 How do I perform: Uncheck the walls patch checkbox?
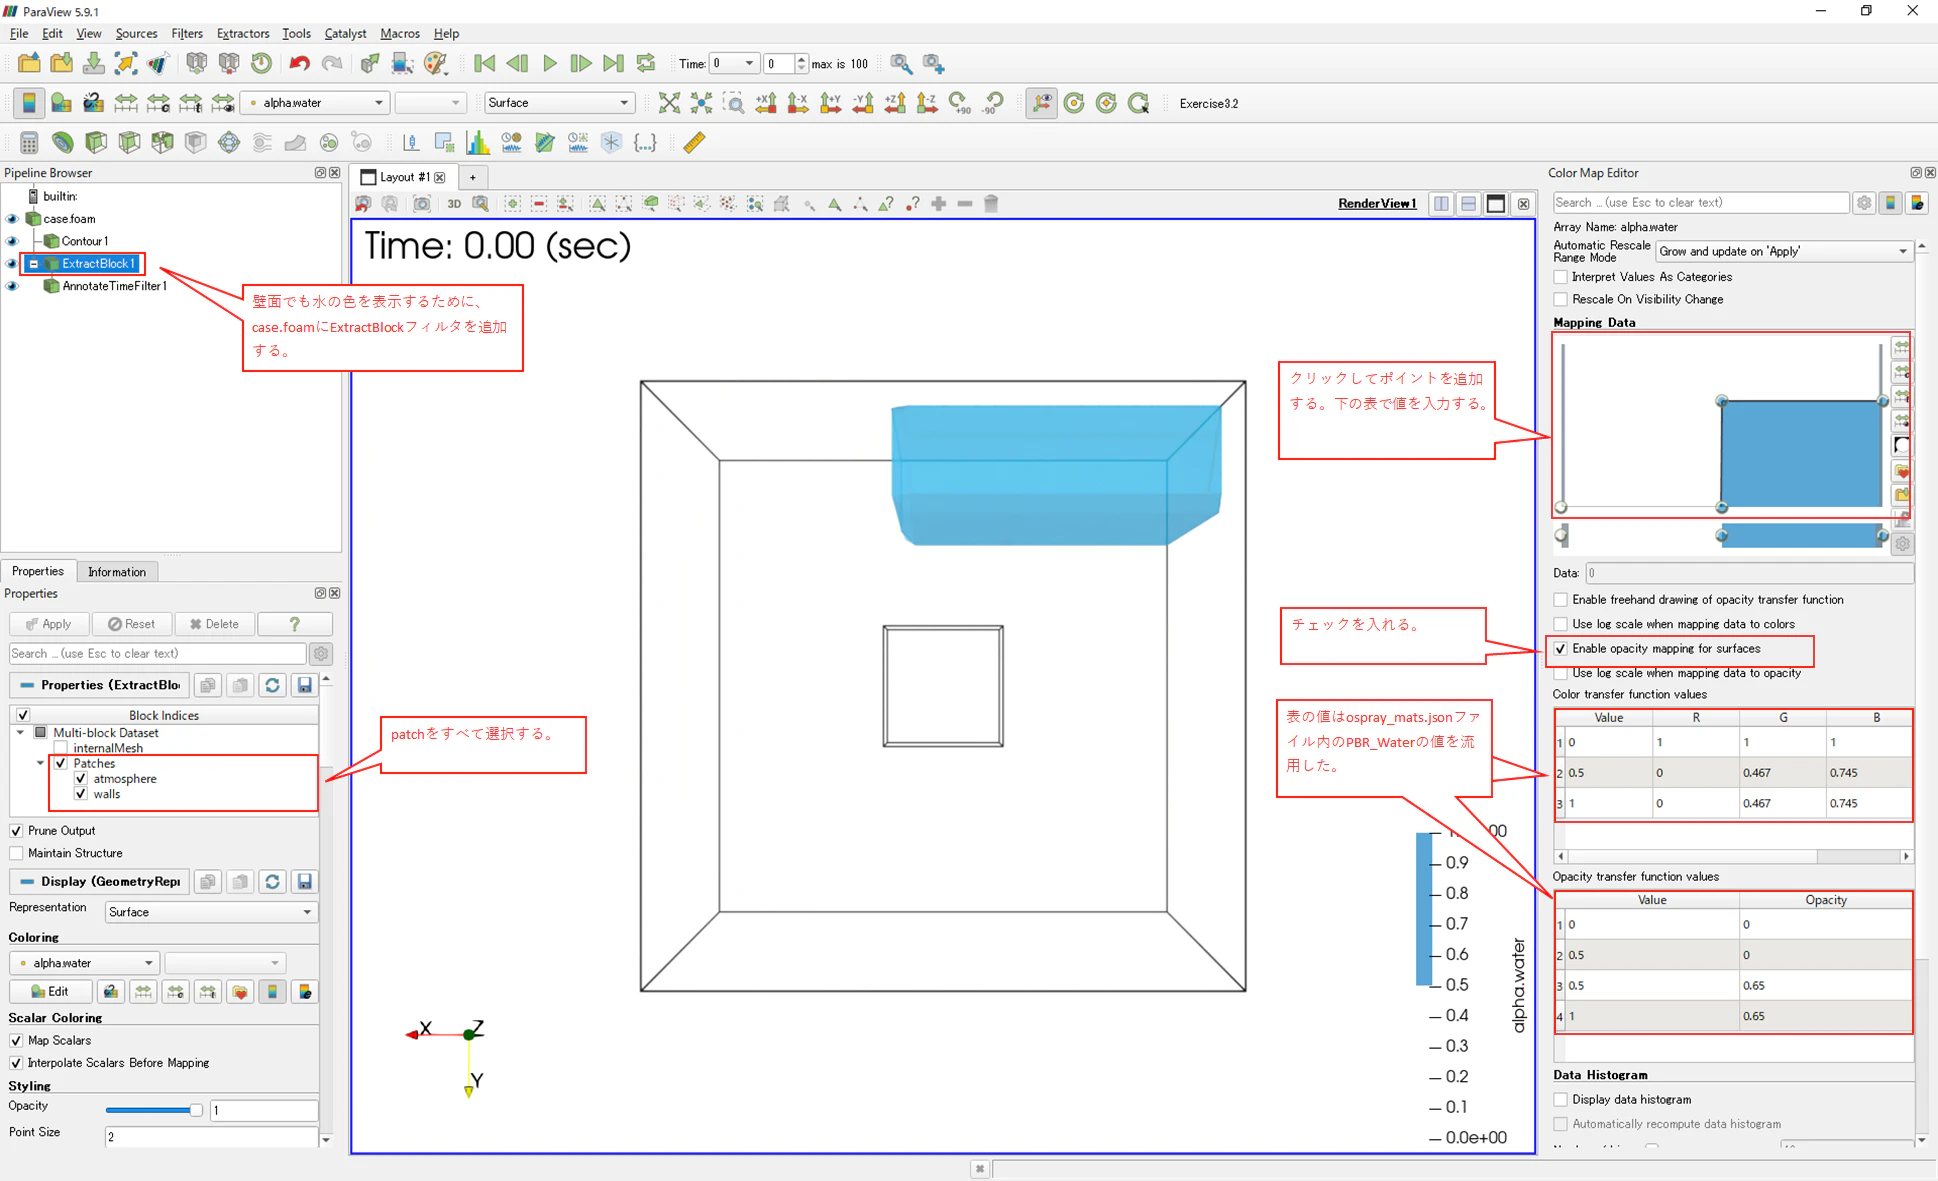81,794
